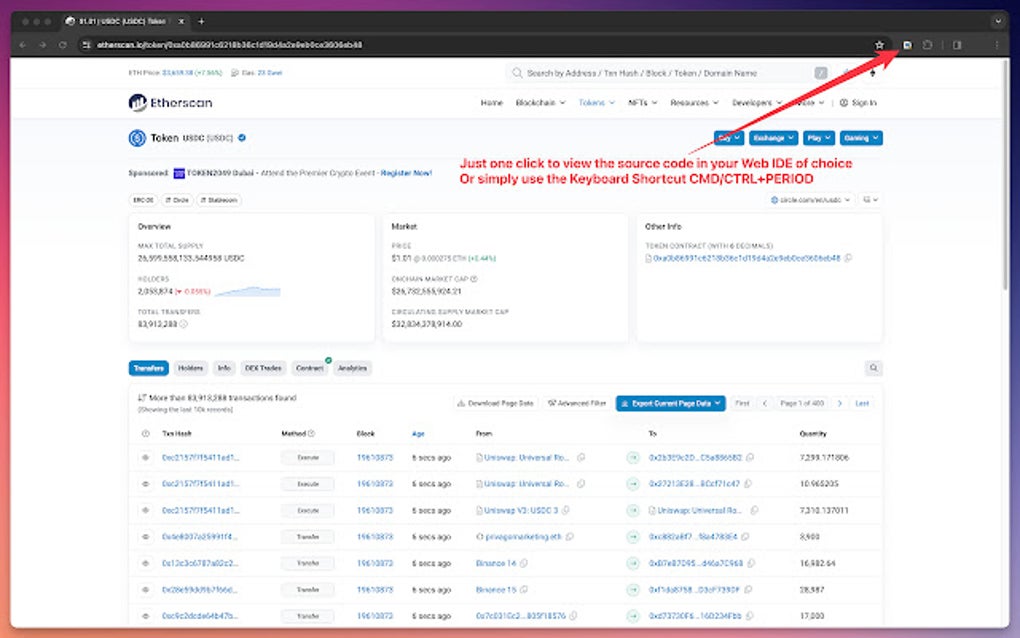Click the Web IDE extension icon in toolbar

[905, 44]
